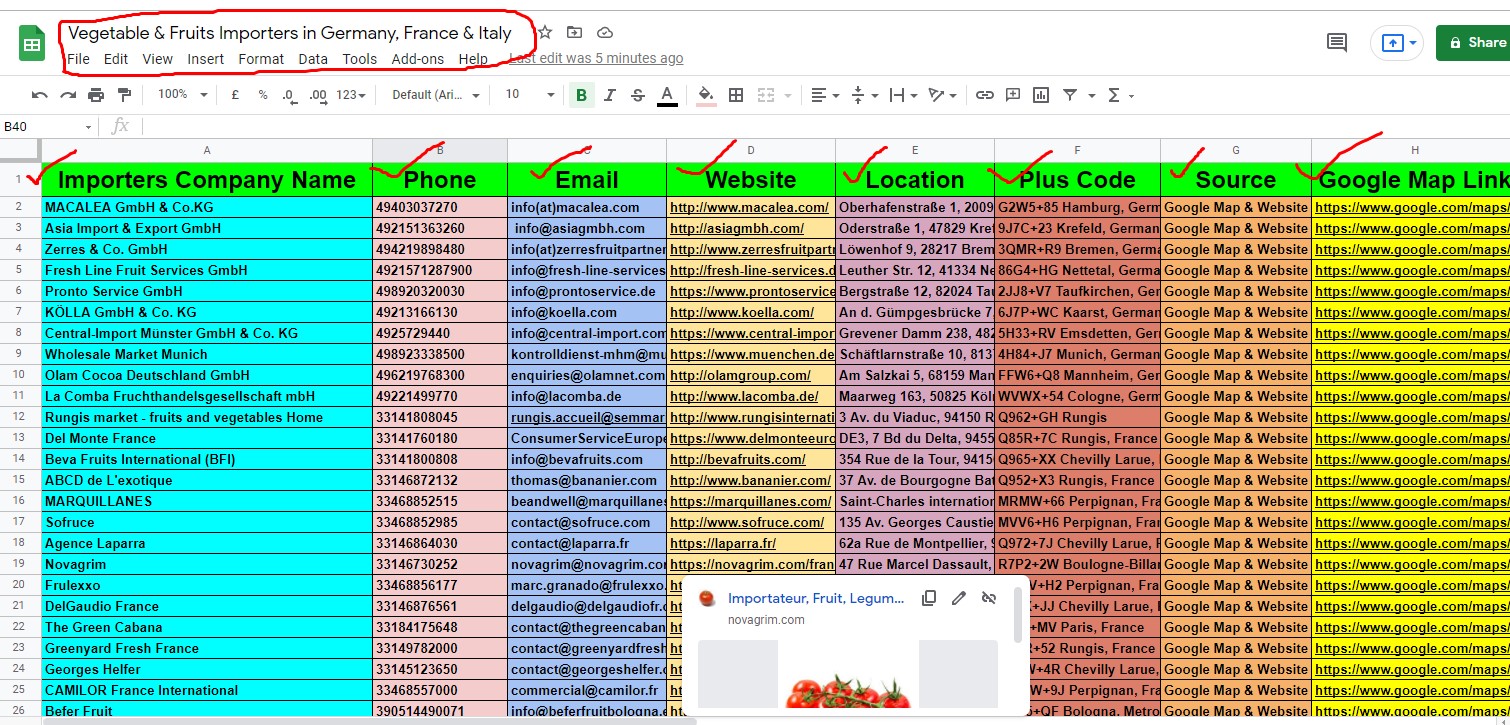Screen dimensions: 1510x725
Task: Edit link in the preview card
Action: tap(959, 598)
